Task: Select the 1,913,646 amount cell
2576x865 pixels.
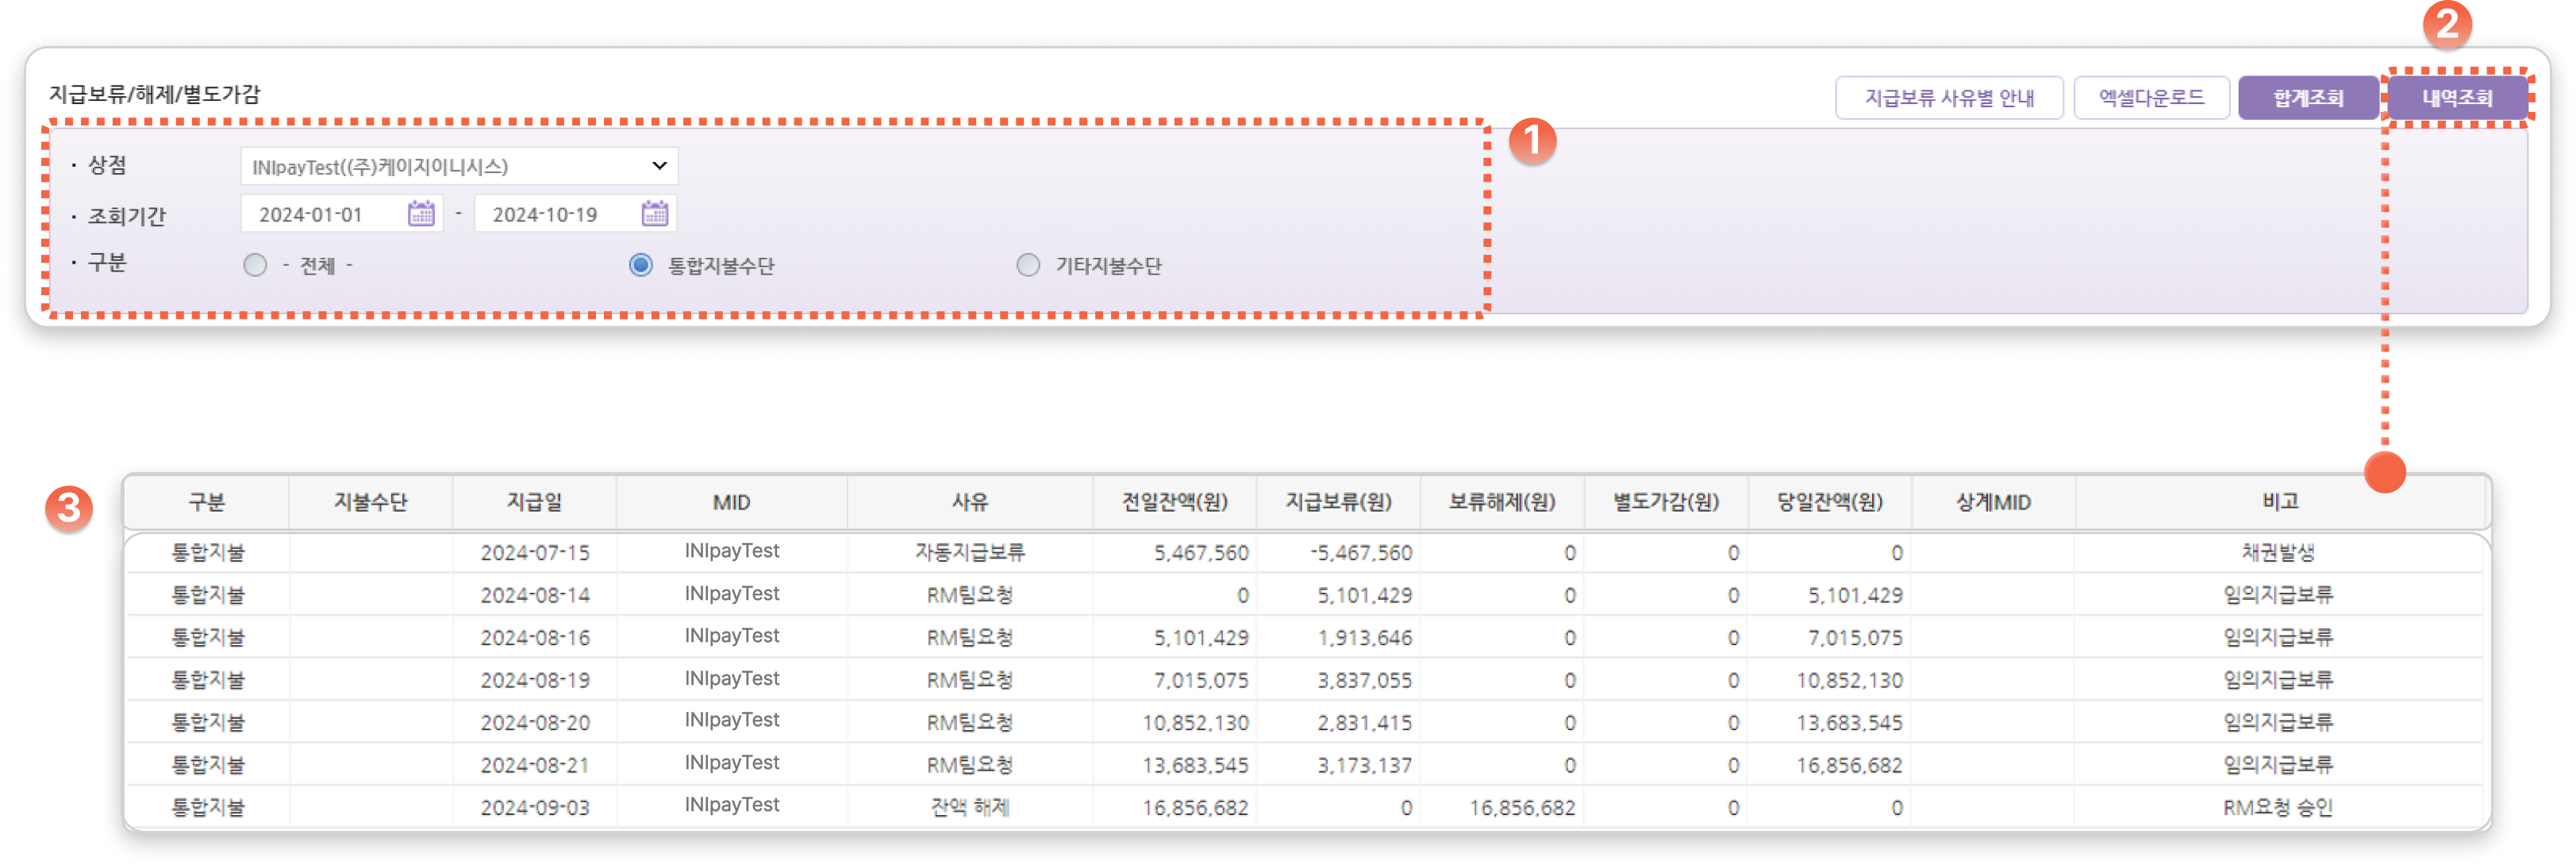Action: [1339, 638]
